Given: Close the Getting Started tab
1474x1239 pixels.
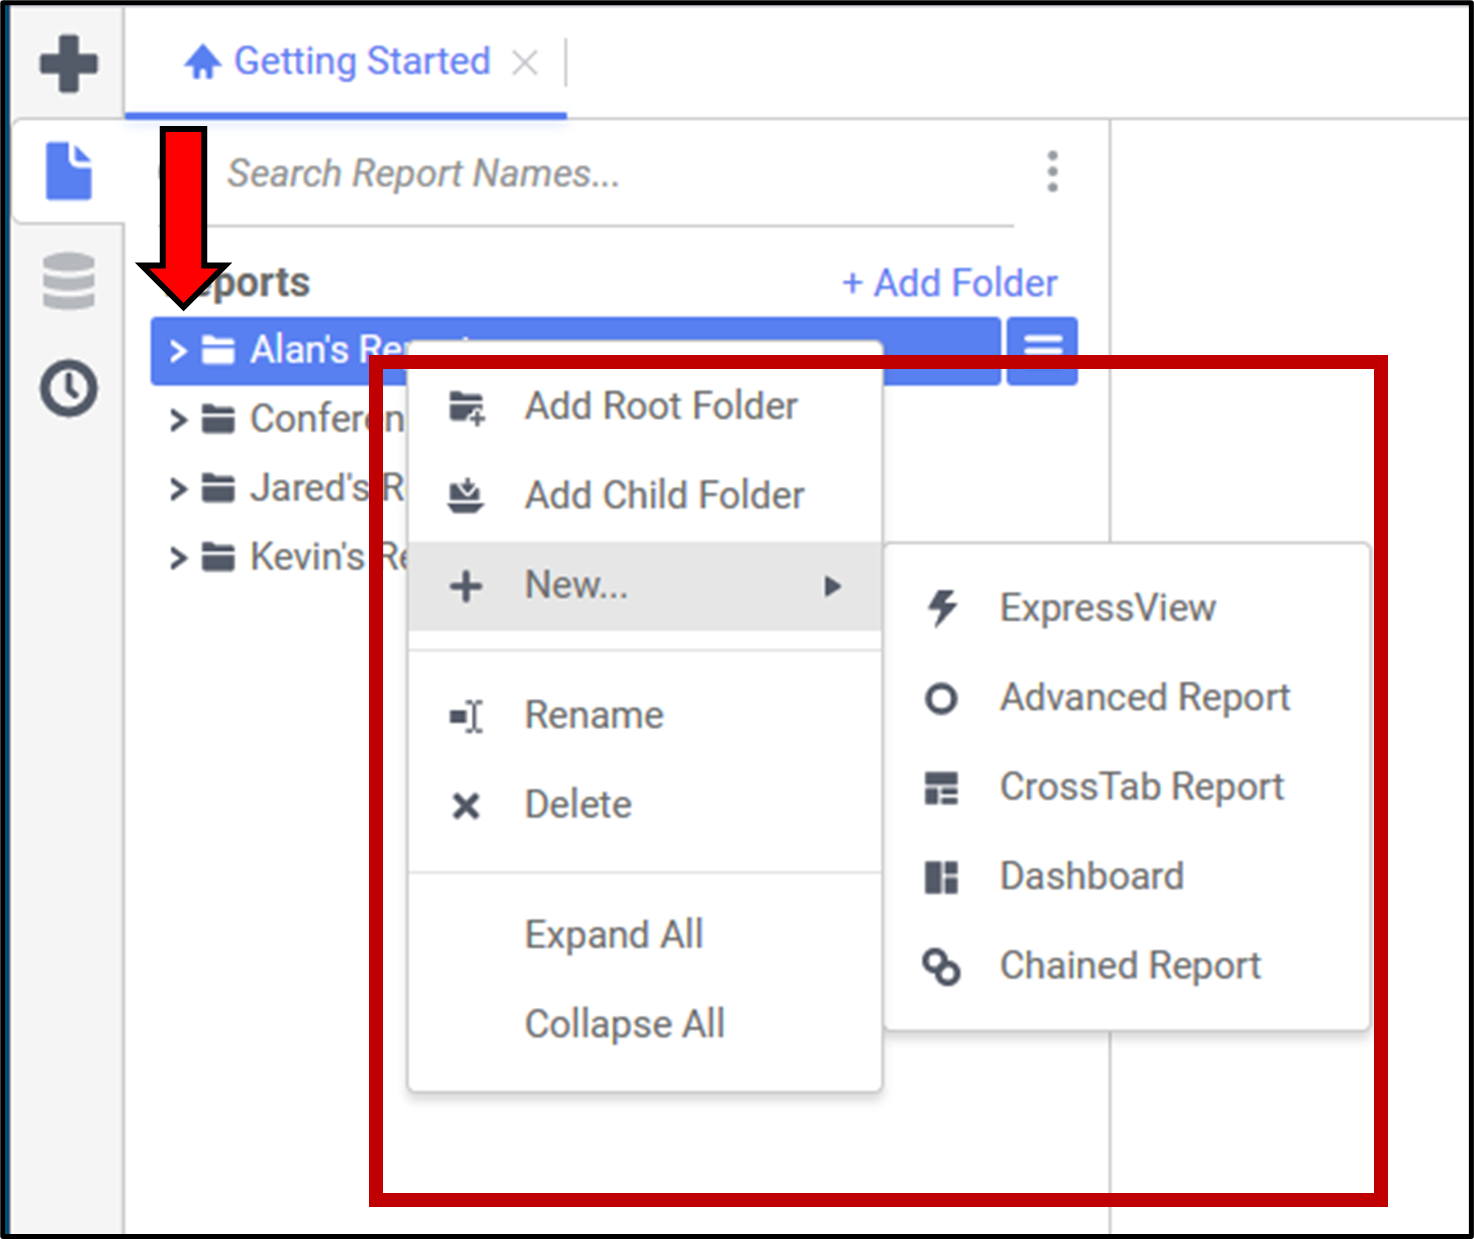Looking at the screenshot, I should 524,63.
